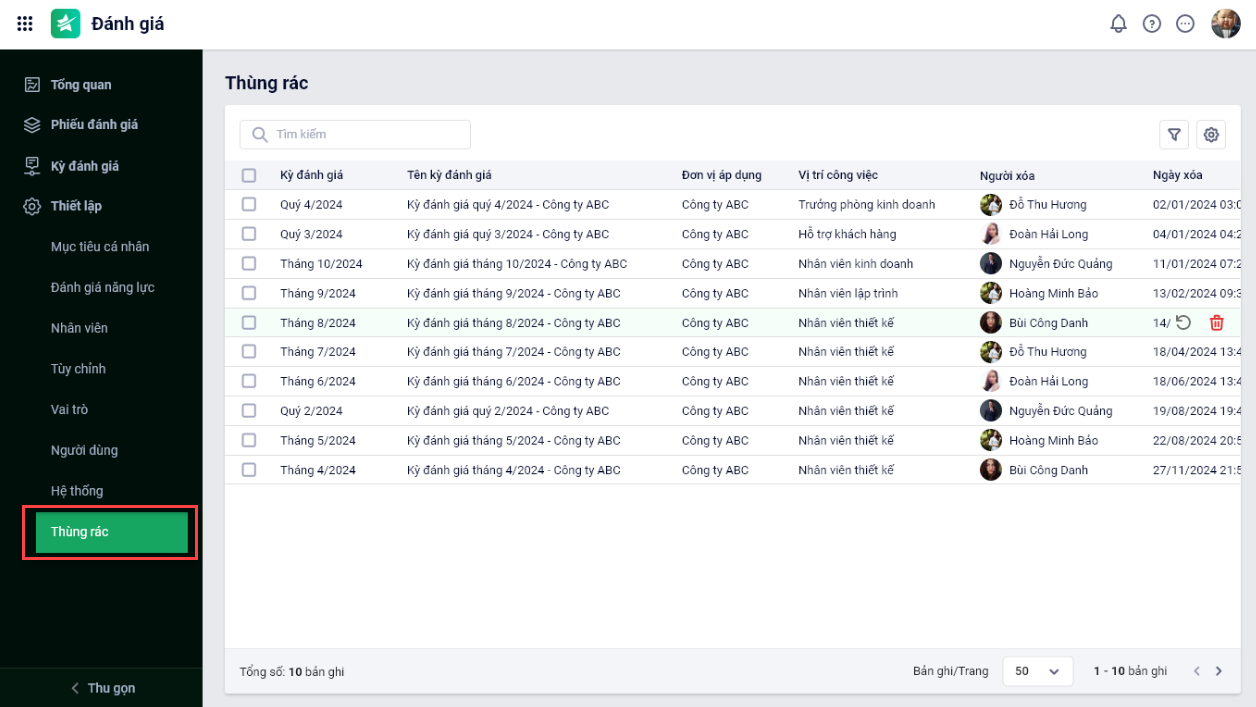Click 'Hỗ trợ khách hàng' cell
Image resolution: width=1256 pixels, height=707 pixels.
[847, 234]
